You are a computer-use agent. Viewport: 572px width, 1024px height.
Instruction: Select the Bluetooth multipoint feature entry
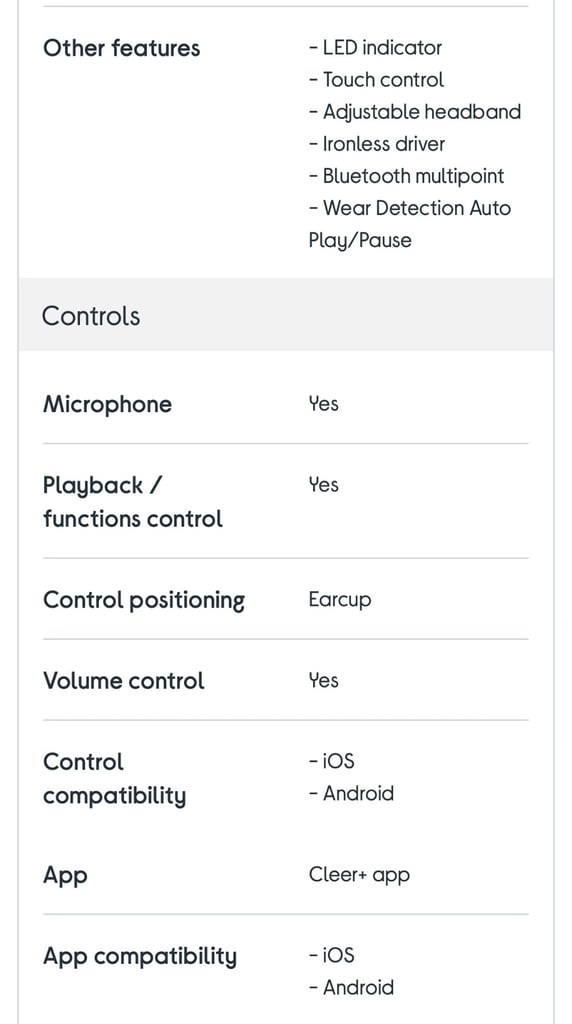tap(406, 176)
